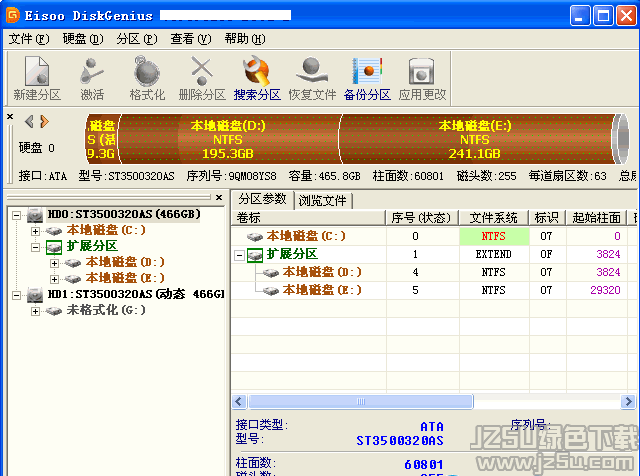
Task: Click the 序号(状态) column header
Action: coord(422,218)
